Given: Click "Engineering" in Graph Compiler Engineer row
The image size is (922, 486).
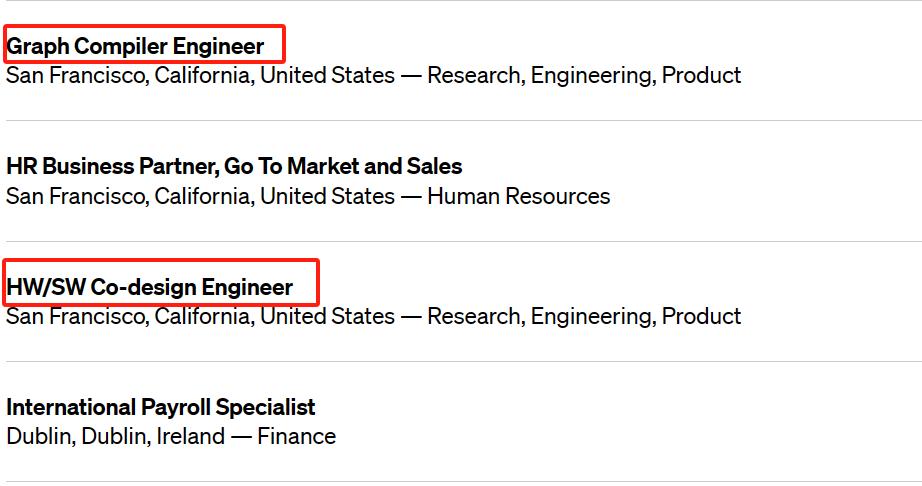Looking at the screenshot, I should coord(590,76).
